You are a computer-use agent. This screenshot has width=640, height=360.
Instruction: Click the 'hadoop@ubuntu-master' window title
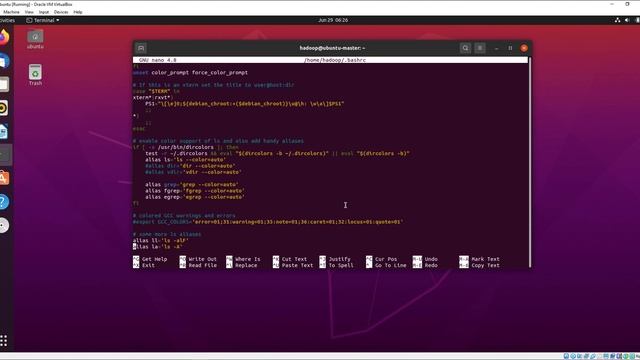(x=332, y=48)
